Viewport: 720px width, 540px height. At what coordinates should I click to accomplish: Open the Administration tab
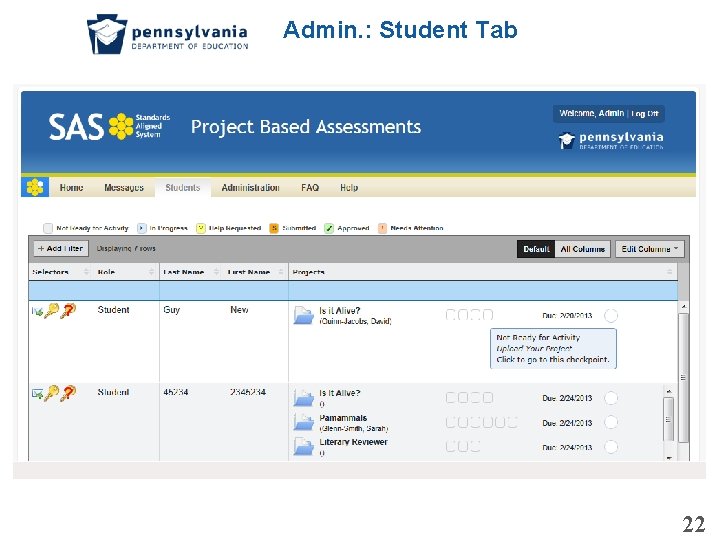(250, 188)
